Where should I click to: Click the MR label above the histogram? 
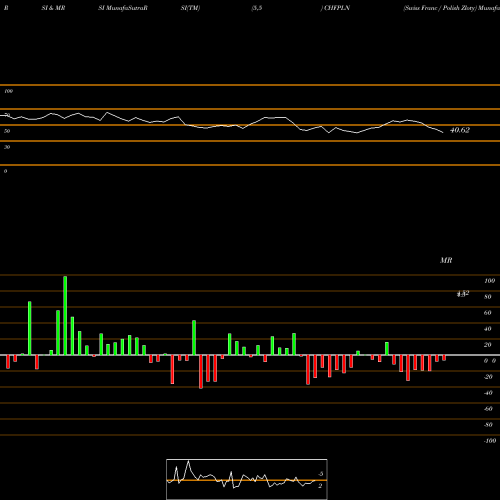(x=446, y=260)
